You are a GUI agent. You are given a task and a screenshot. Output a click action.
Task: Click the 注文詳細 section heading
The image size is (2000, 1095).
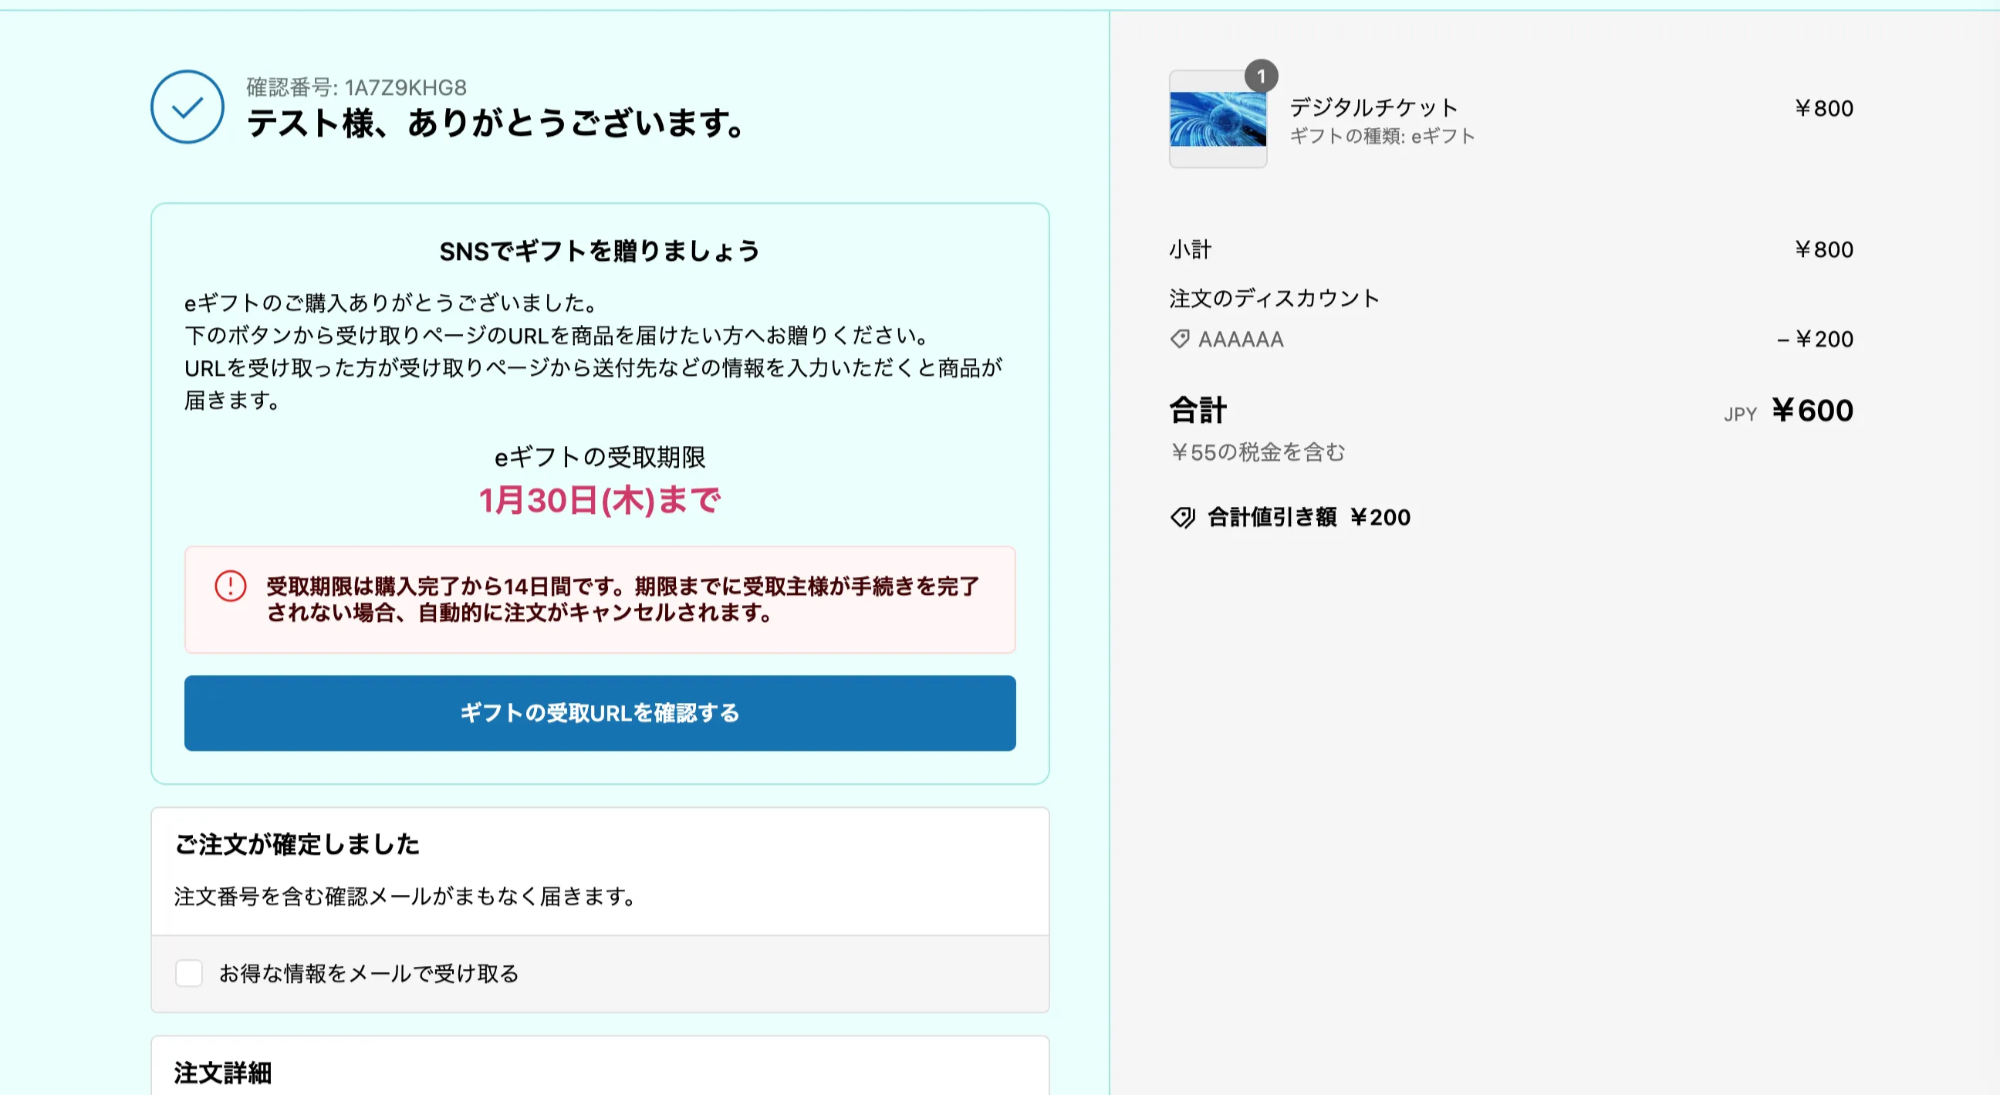pyautogui.click(x=223, y=1073)
